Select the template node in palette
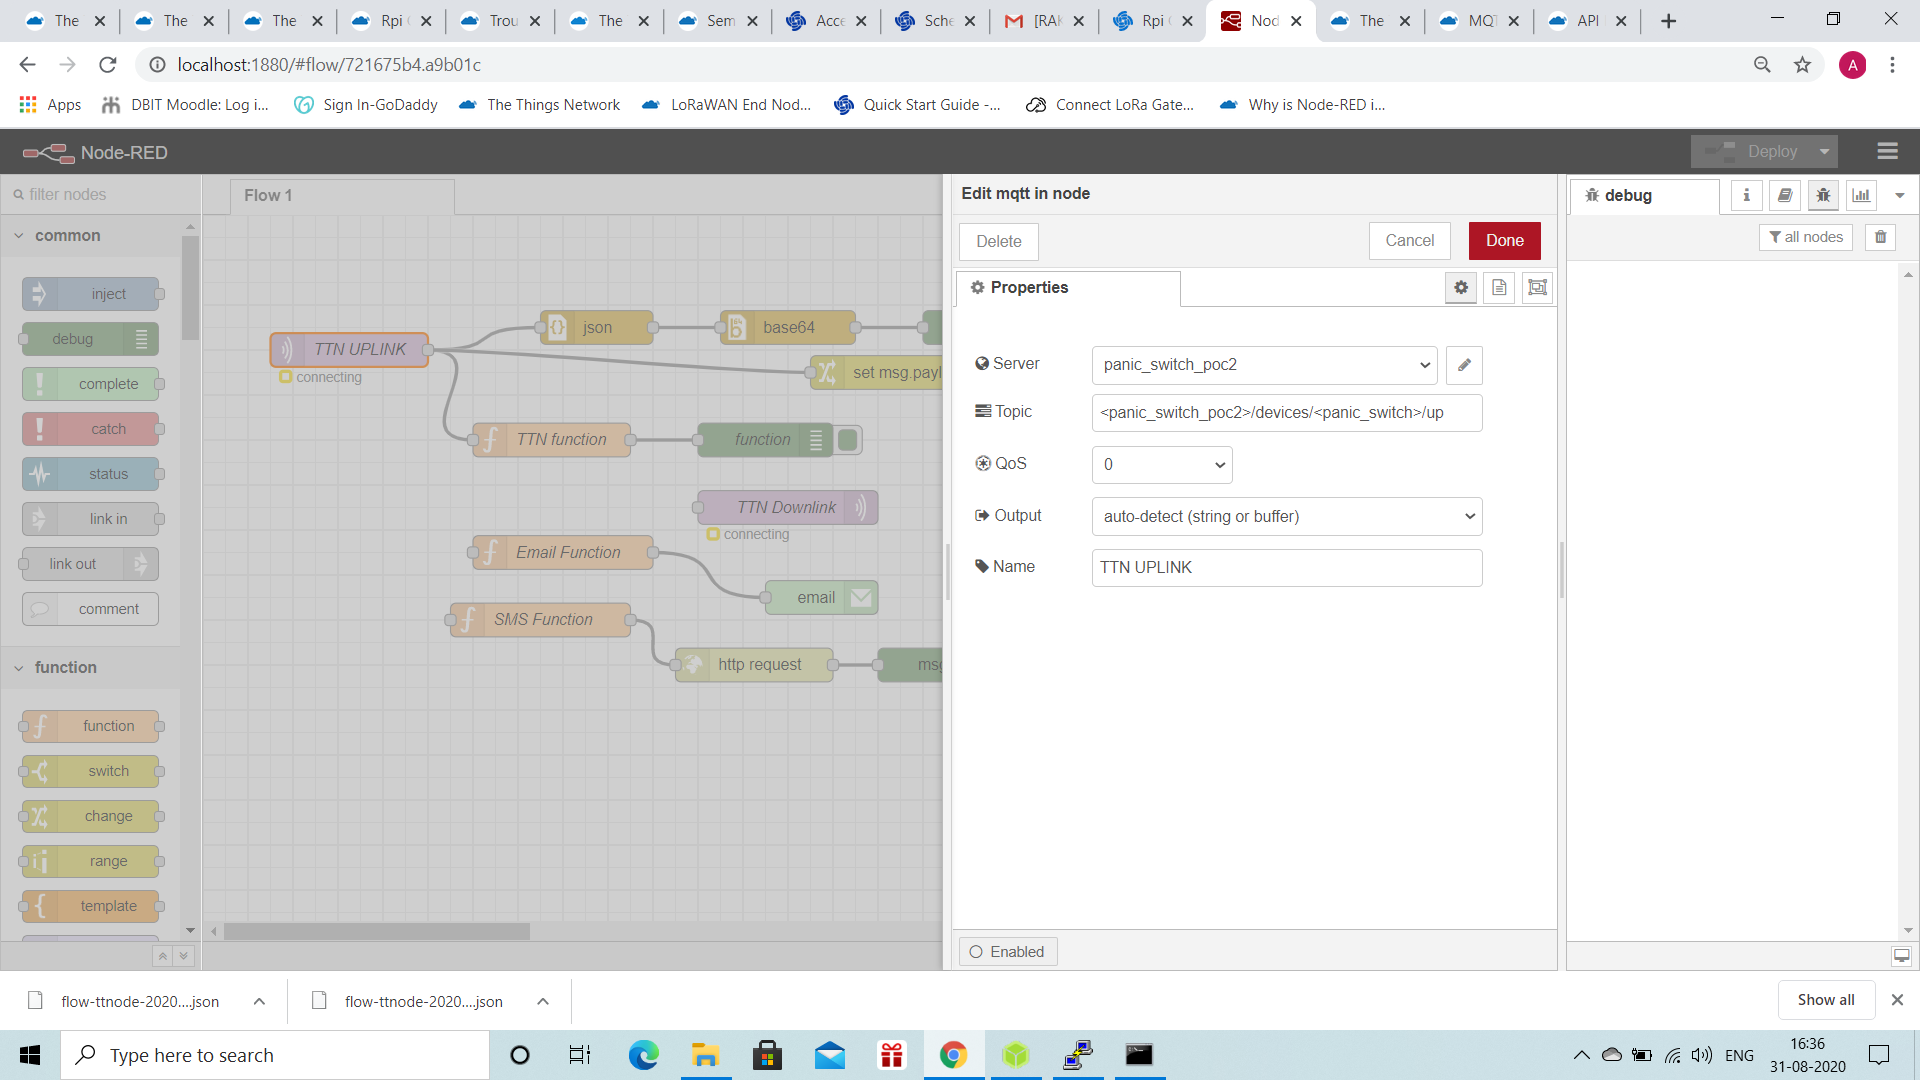The image size is (1920, 1080). [91, 906]
